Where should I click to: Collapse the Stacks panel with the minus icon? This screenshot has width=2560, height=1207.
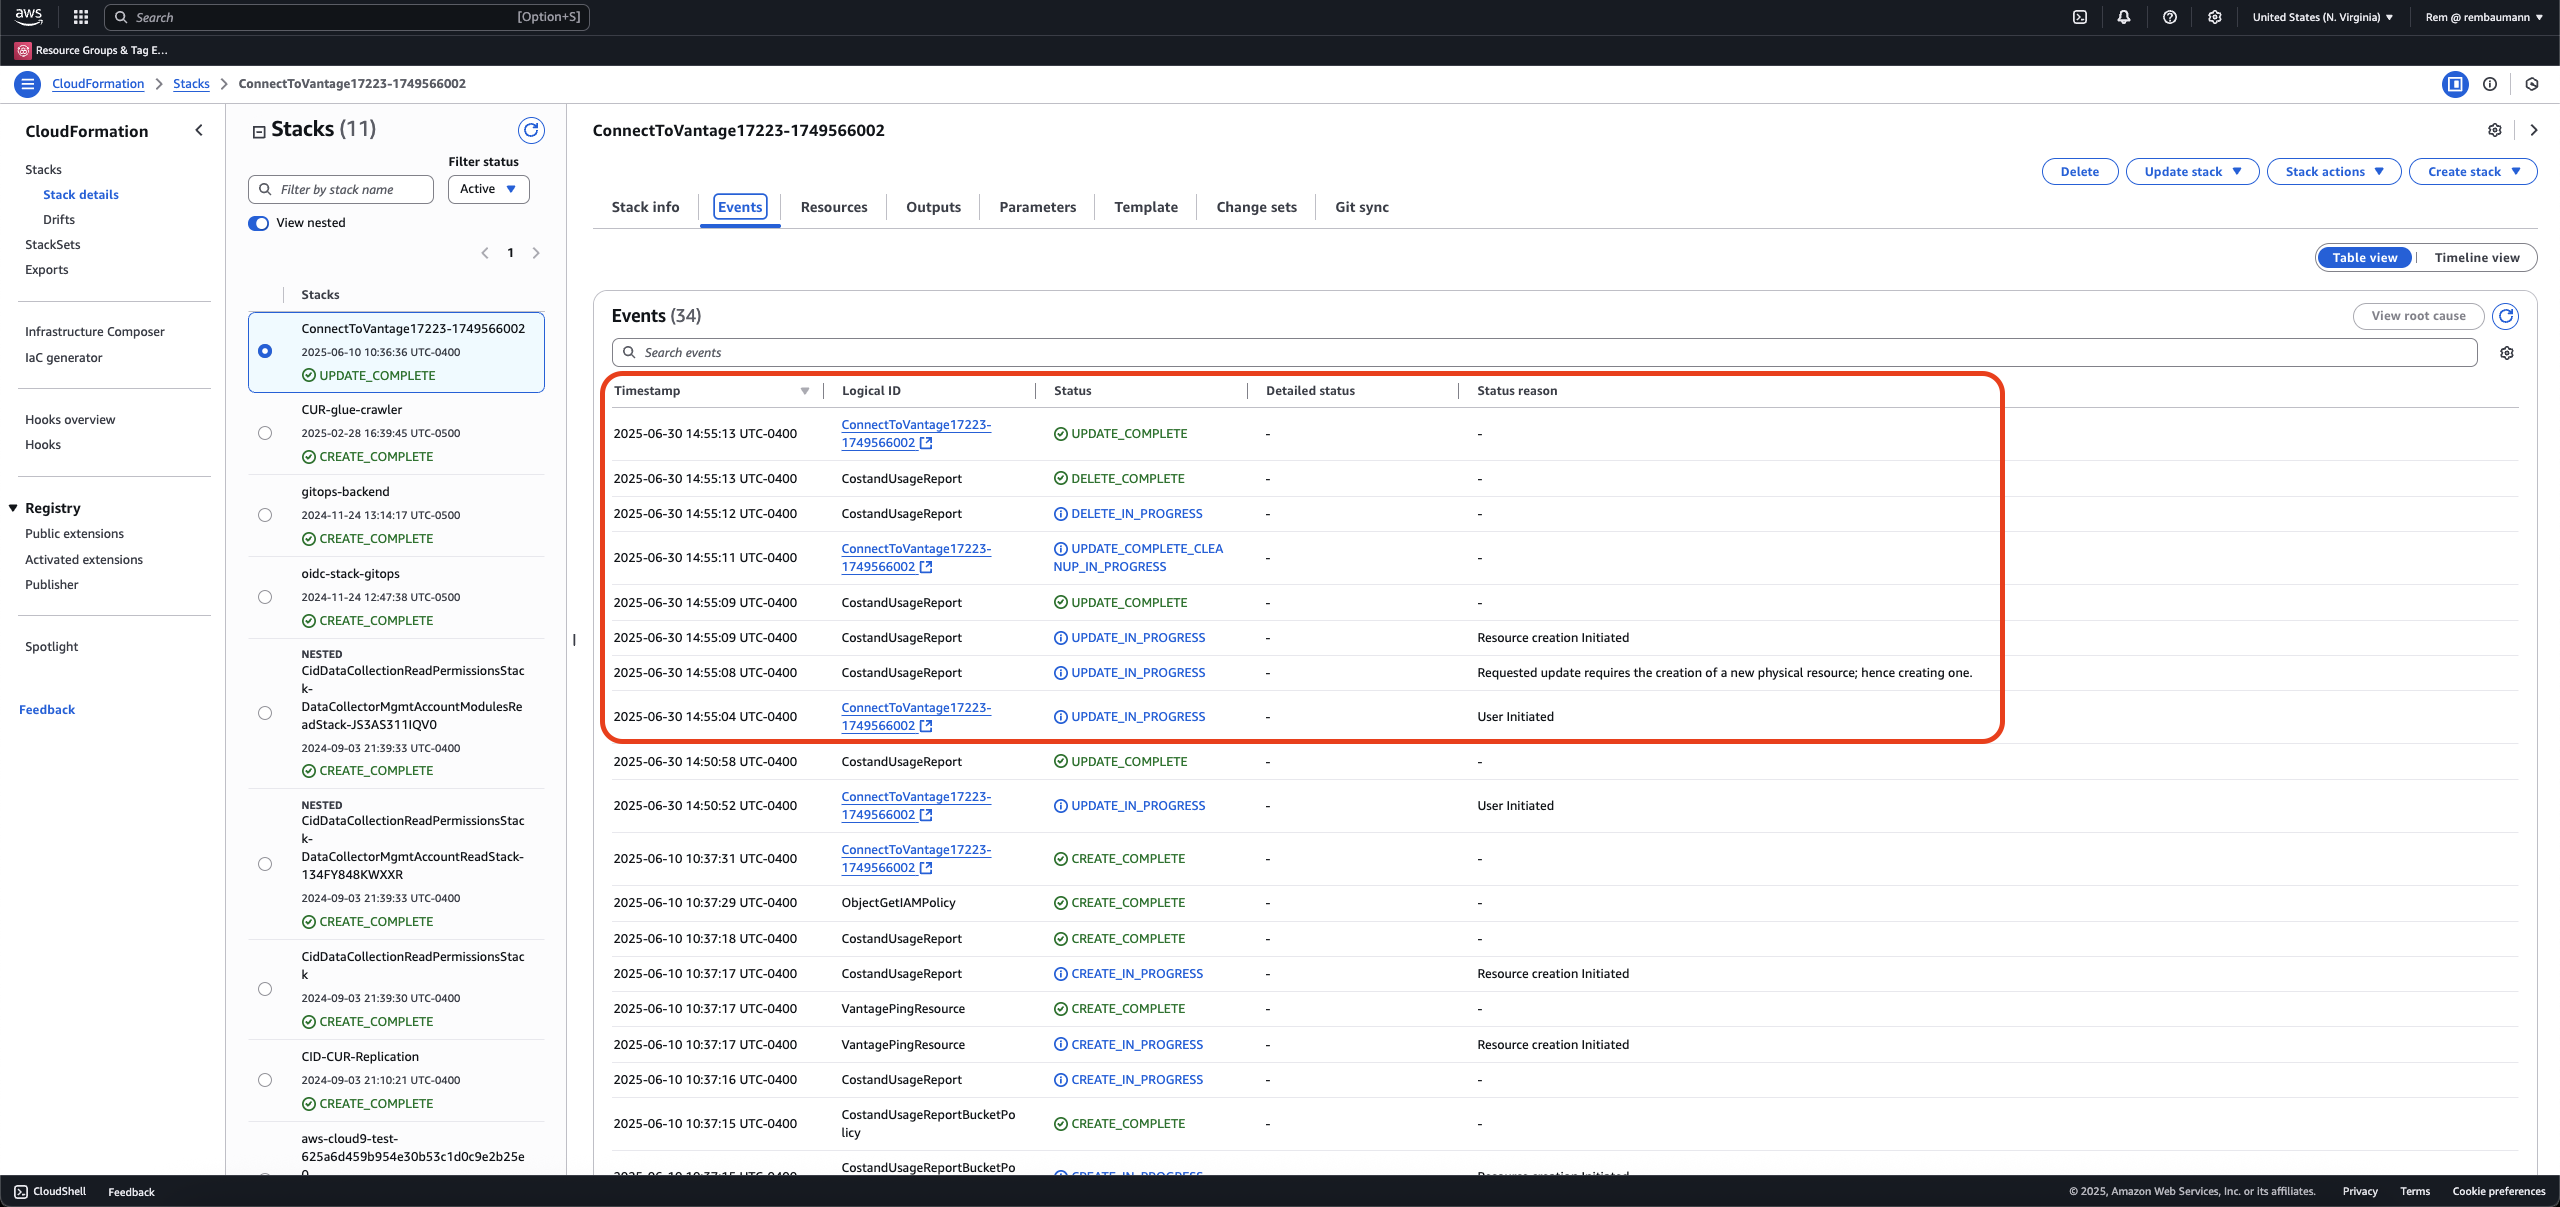point(259,131)
